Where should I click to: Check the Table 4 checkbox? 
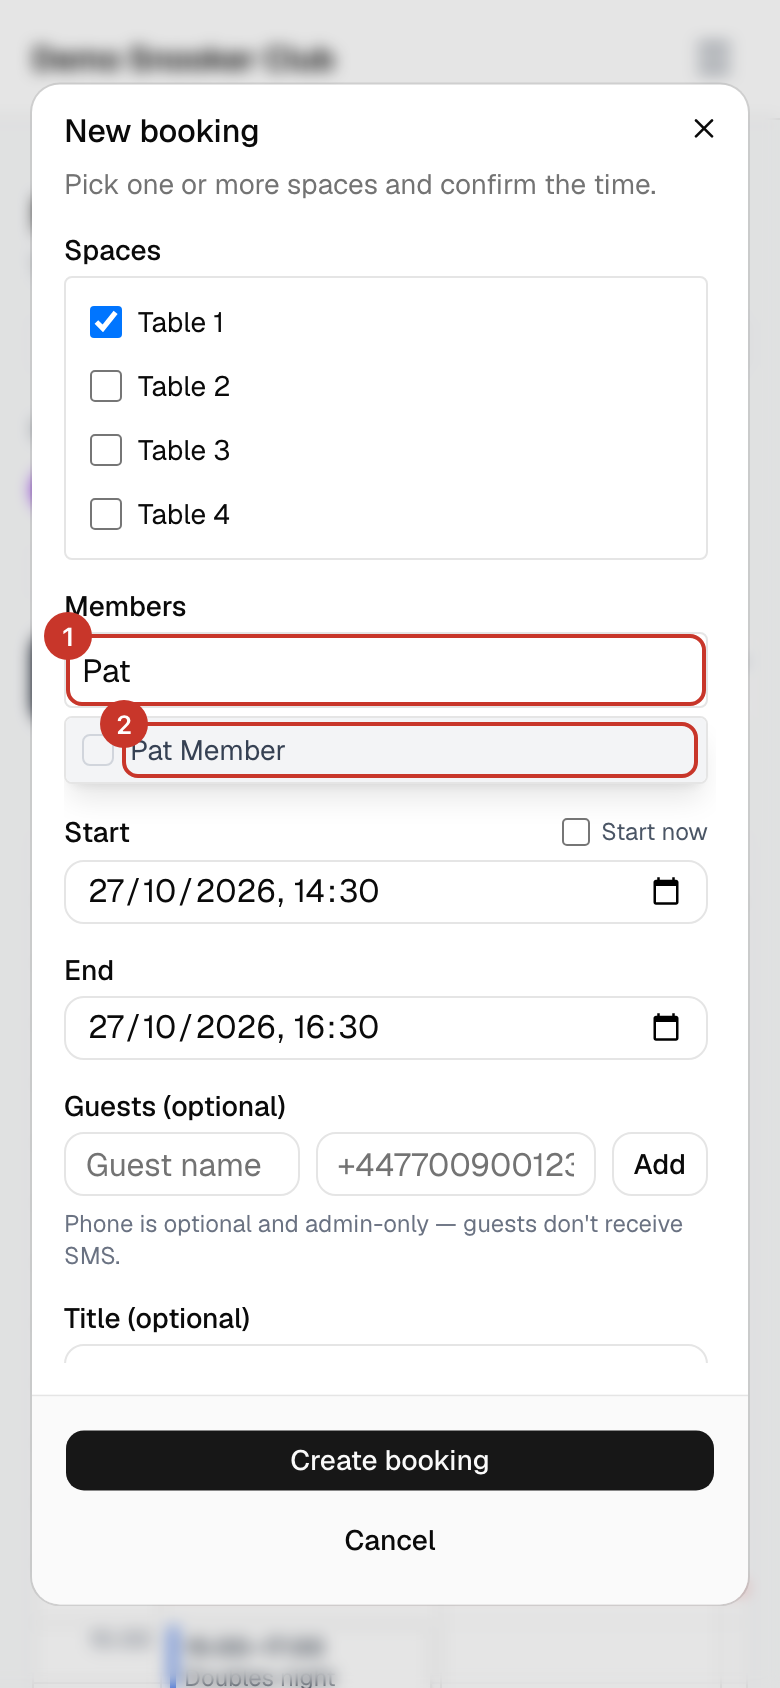[x=106, y=514]
